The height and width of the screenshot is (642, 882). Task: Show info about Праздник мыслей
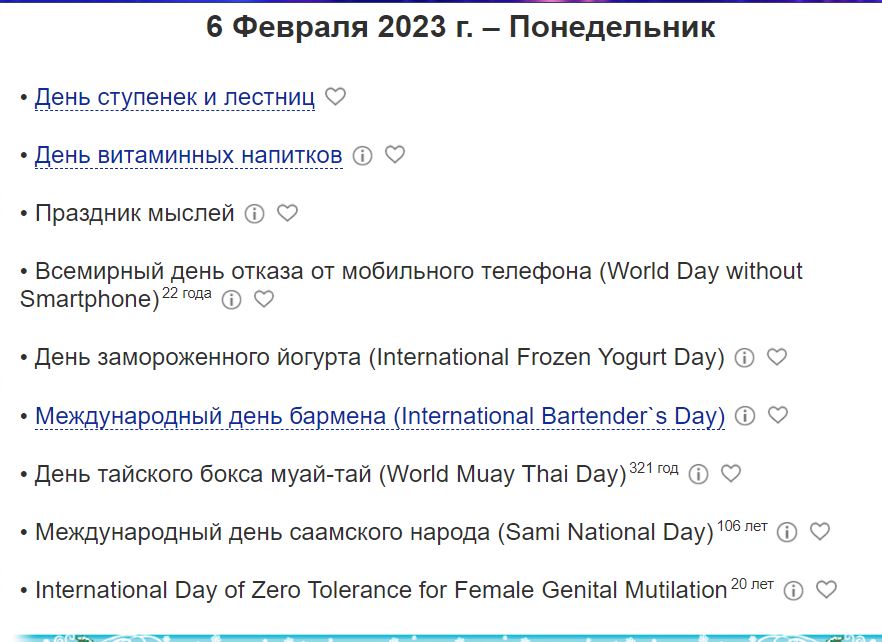tap(255, 214)
